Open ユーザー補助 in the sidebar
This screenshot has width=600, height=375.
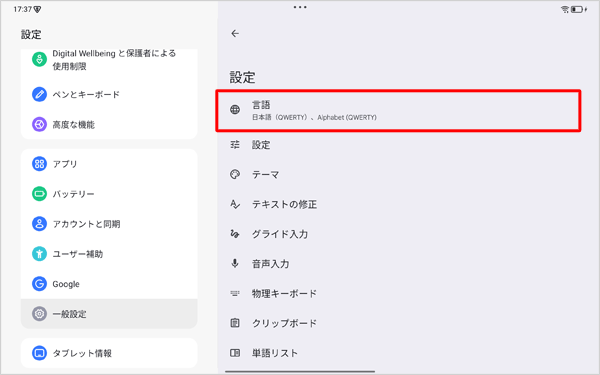coord(109,254)
